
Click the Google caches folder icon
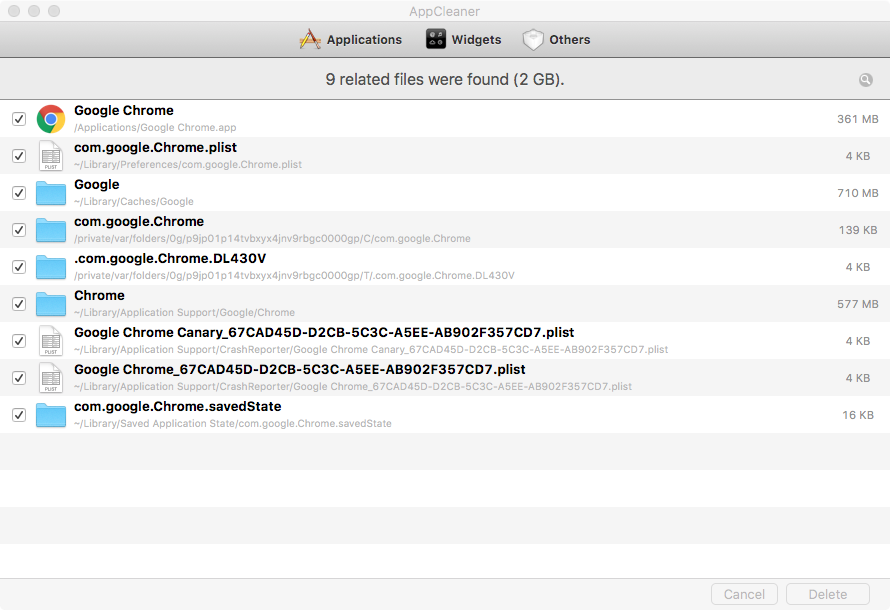coord(51,193)
